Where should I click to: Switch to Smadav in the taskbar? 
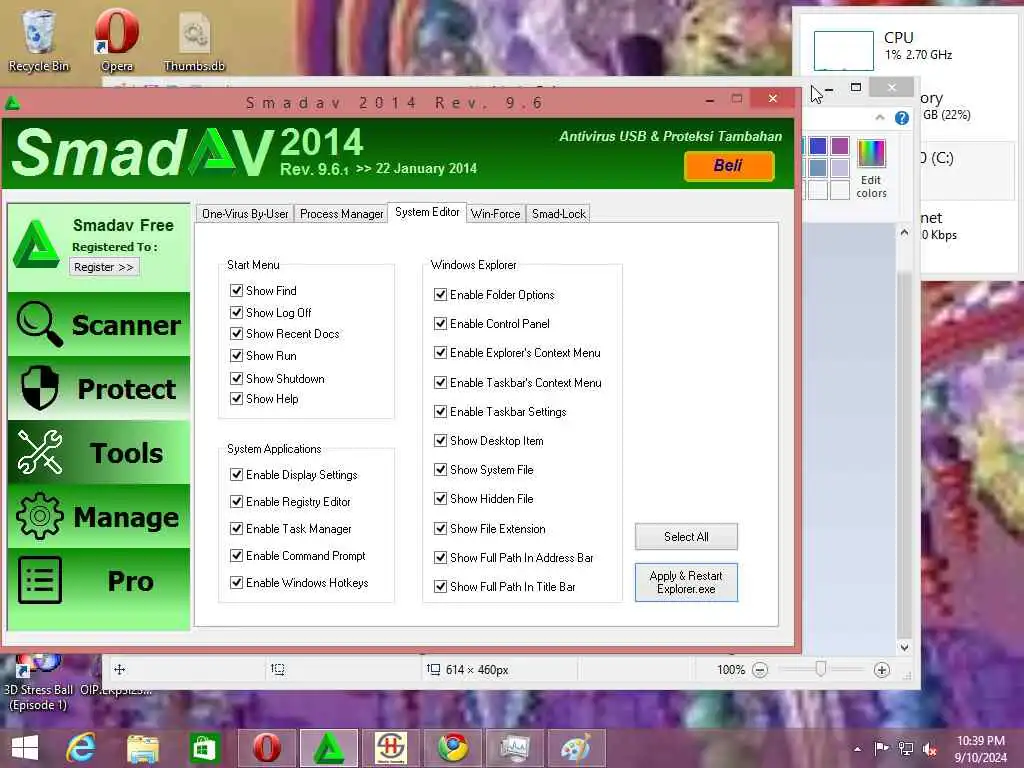click(328, 748)
